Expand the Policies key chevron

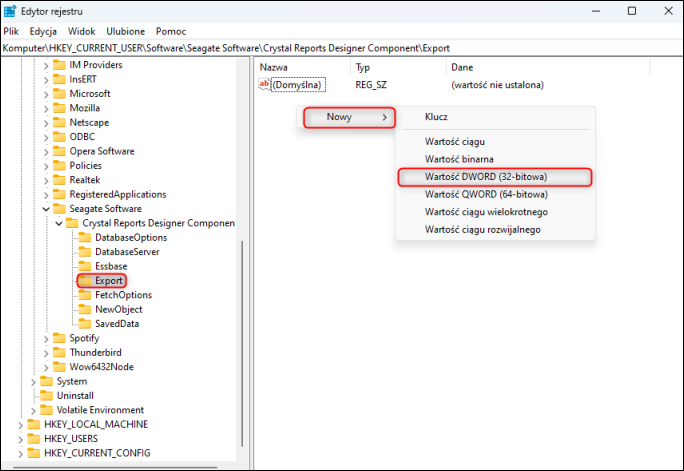(46, 166)
